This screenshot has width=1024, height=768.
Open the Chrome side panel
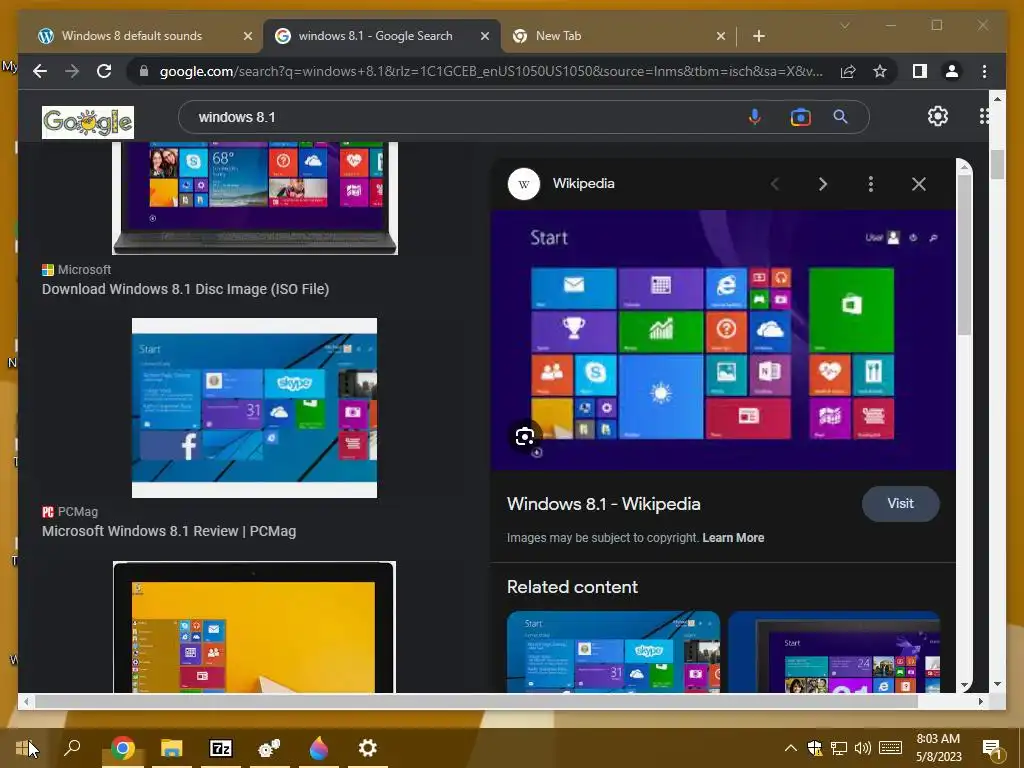920,71
